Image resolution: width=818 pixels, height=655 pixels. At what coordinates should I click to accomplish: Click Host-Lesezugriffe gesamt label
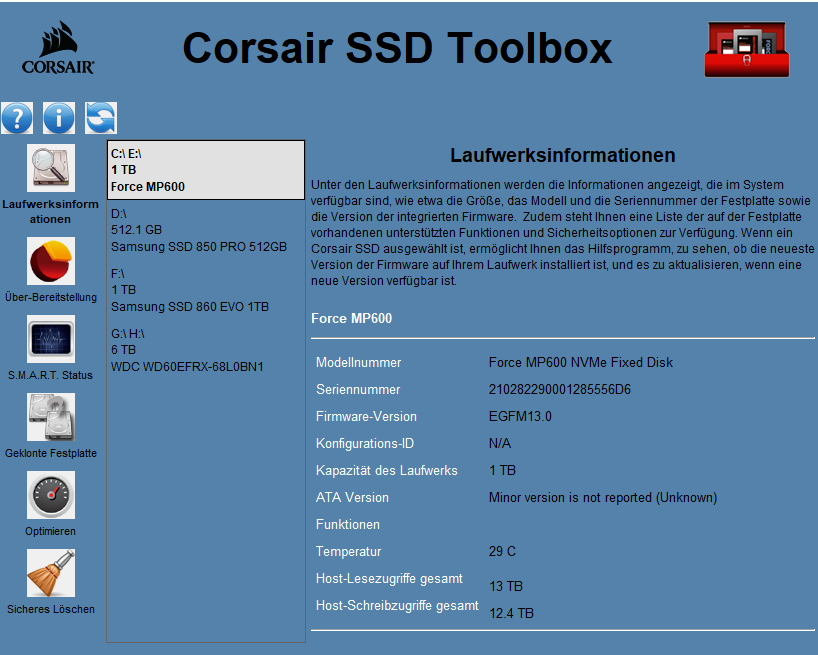(389, 578)
